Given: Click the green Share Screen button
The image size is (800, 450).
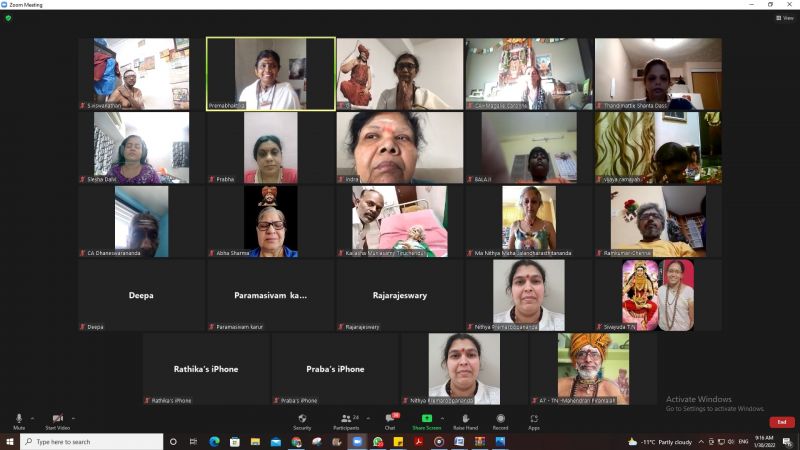Looking at the screenshot, I should click(x=427, y=421).
